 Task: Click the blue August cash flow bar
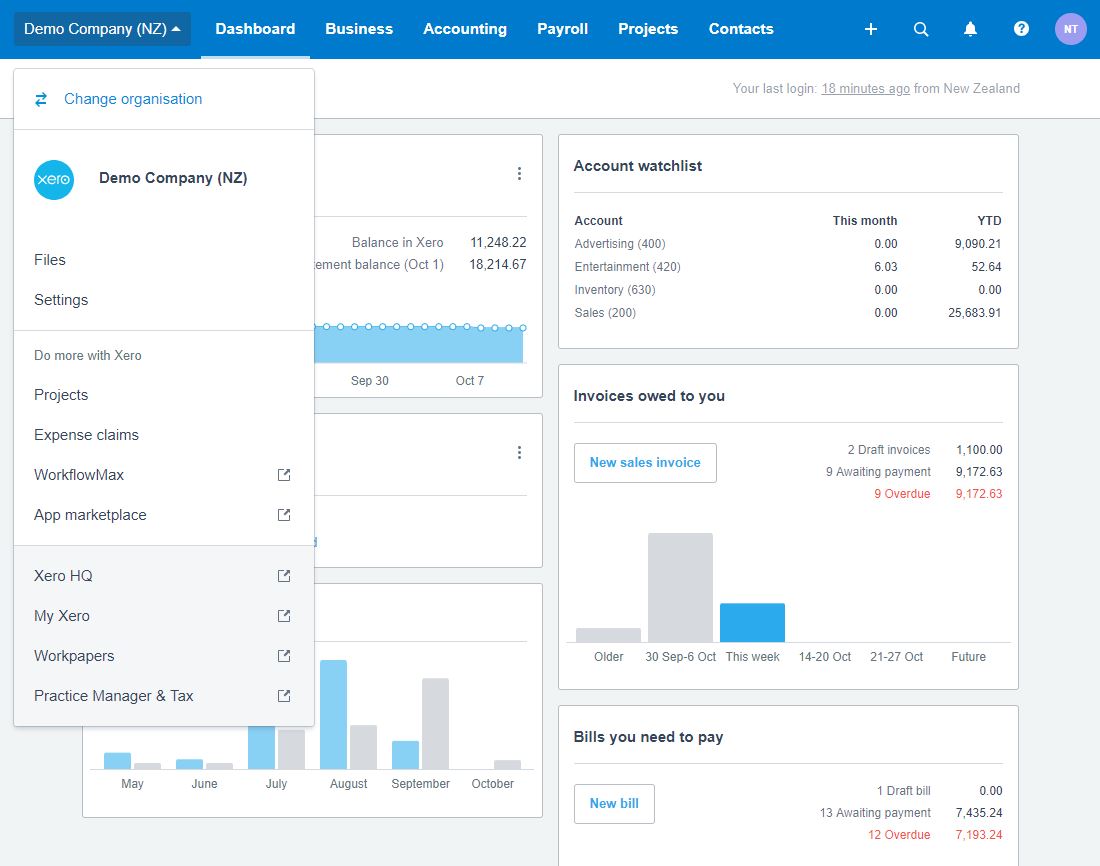(333, 714)
